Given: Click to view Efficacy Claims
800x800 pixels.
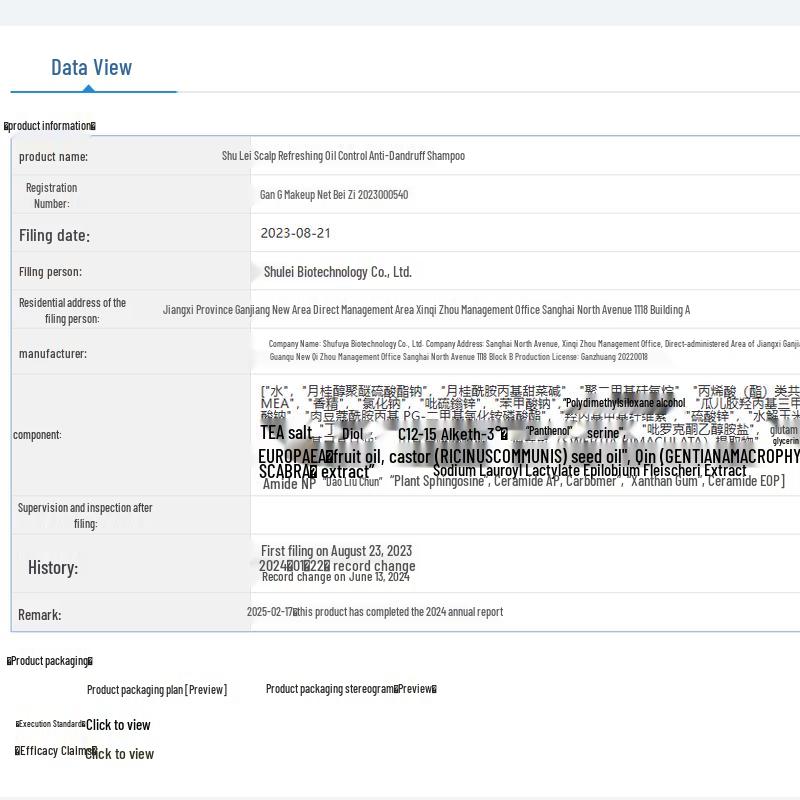Looking at the screenshot, I should [119, 754].
